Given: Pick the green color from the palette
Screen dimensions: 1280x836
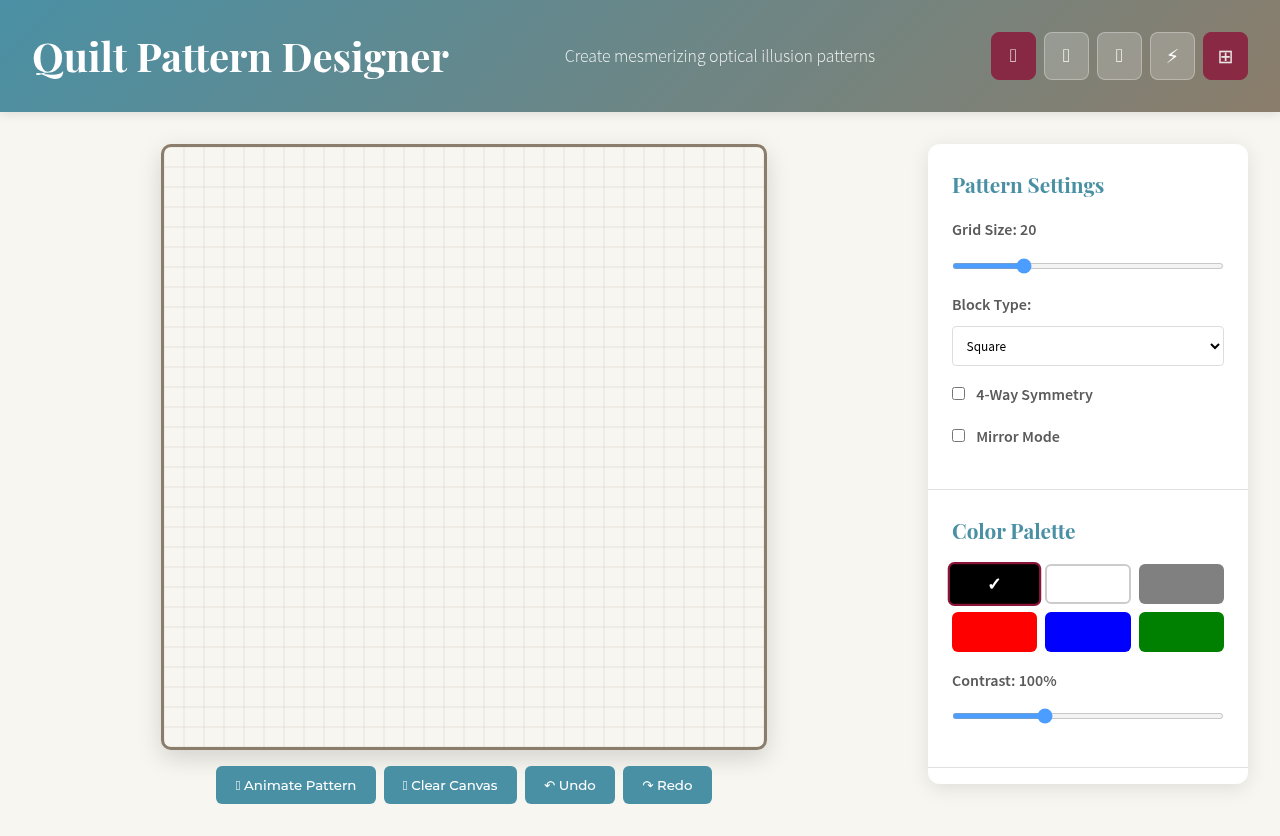Looking at the screenshot, I should 1181,631.
